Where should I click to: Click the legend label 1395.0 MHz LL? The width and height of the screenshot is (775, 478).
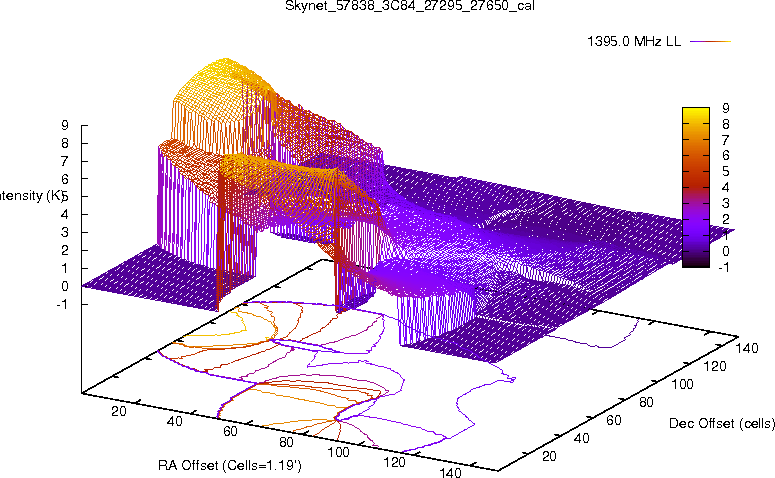pyautogui.click(x=634, y=42)
